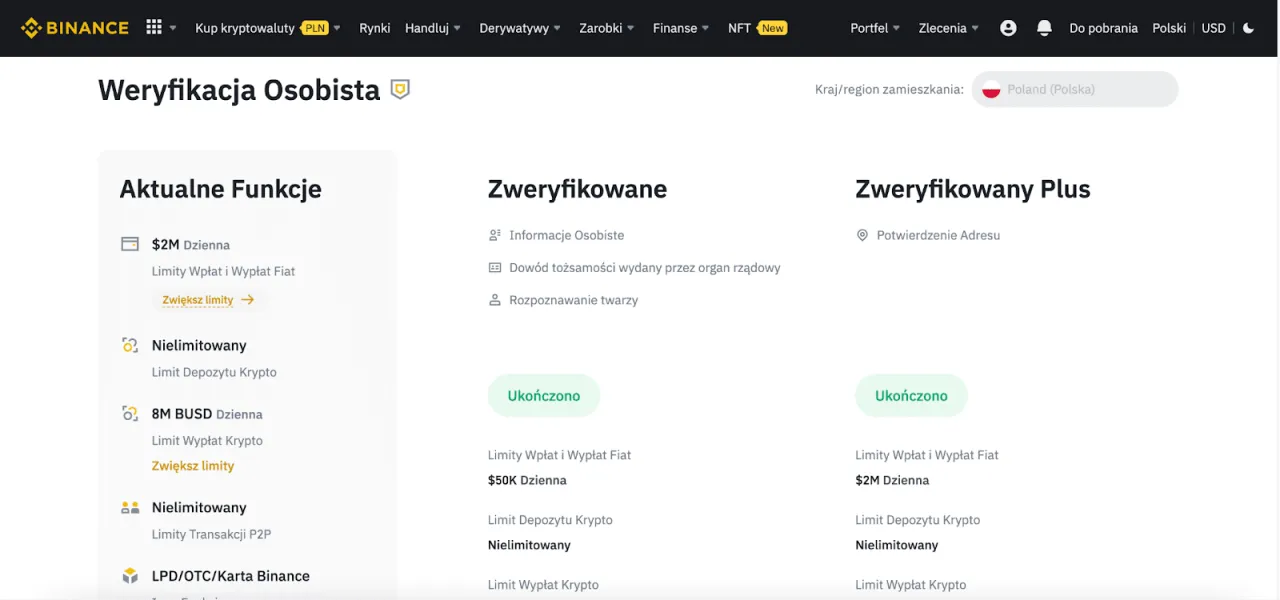1280x600 pixels.
Task: Click the PLN badge in the header
Action: [315, 28]
